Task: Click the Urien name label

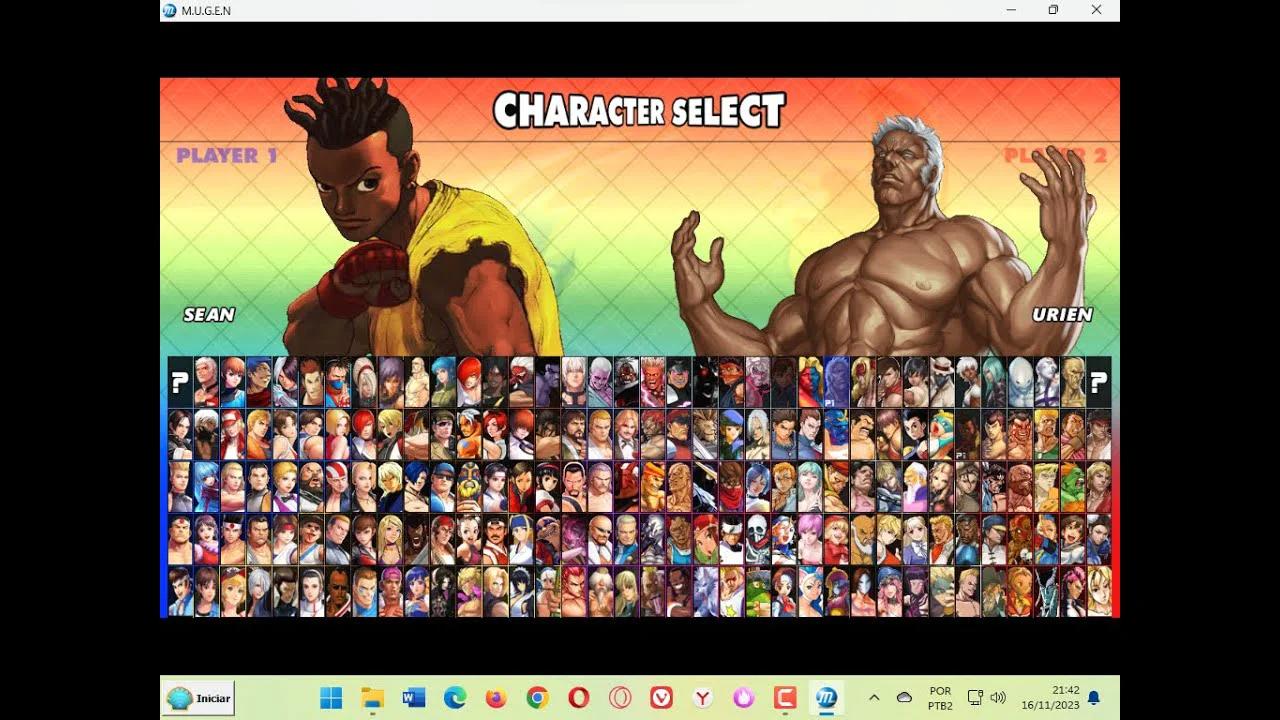Action: pyautogui.click(x=1062, y=314)
